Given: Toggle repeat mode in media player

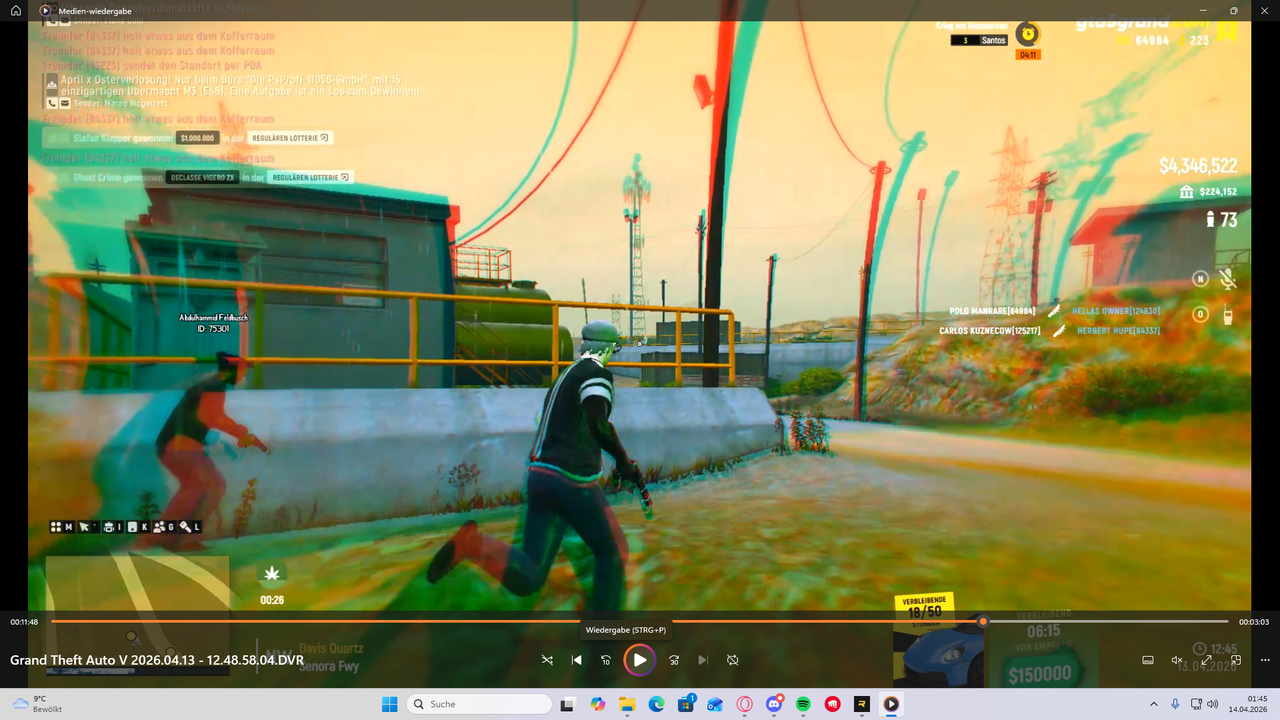Looking at the screenshot, I should click(733, 660).
